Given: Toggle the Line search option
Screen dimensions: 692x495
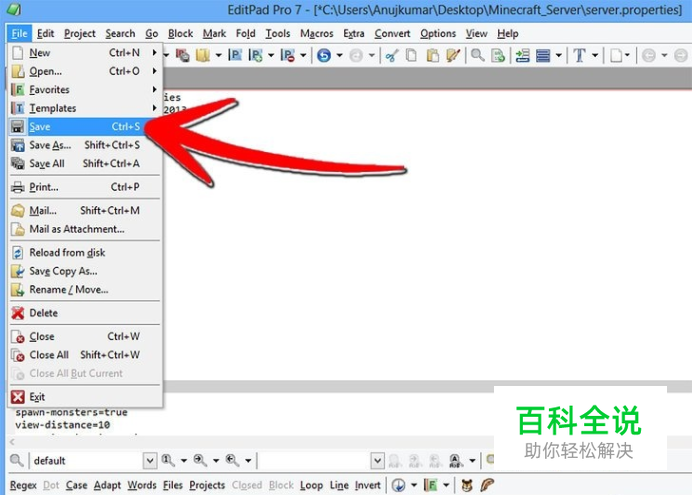Looking at the screenshot, I should coord(339,485).
